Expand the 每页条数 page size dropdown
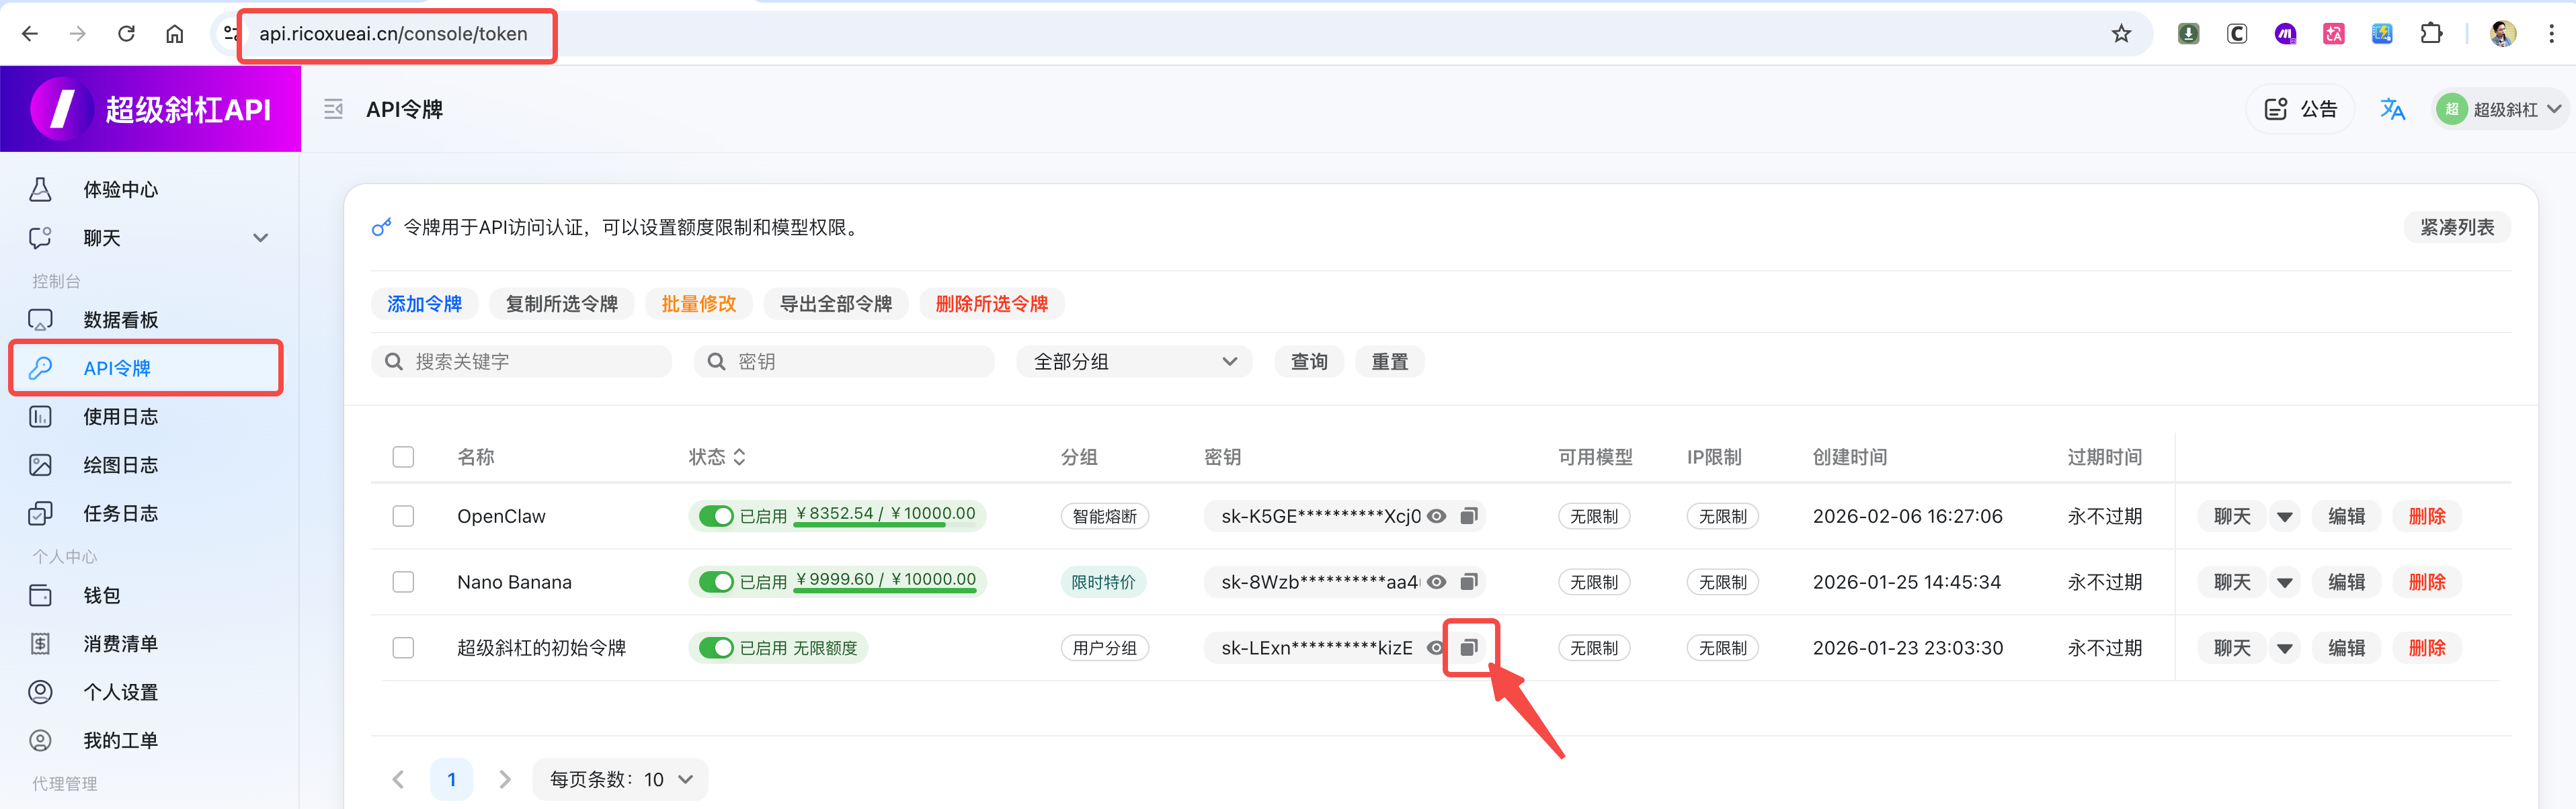2576x809 pixels. (x=620, y=779)
